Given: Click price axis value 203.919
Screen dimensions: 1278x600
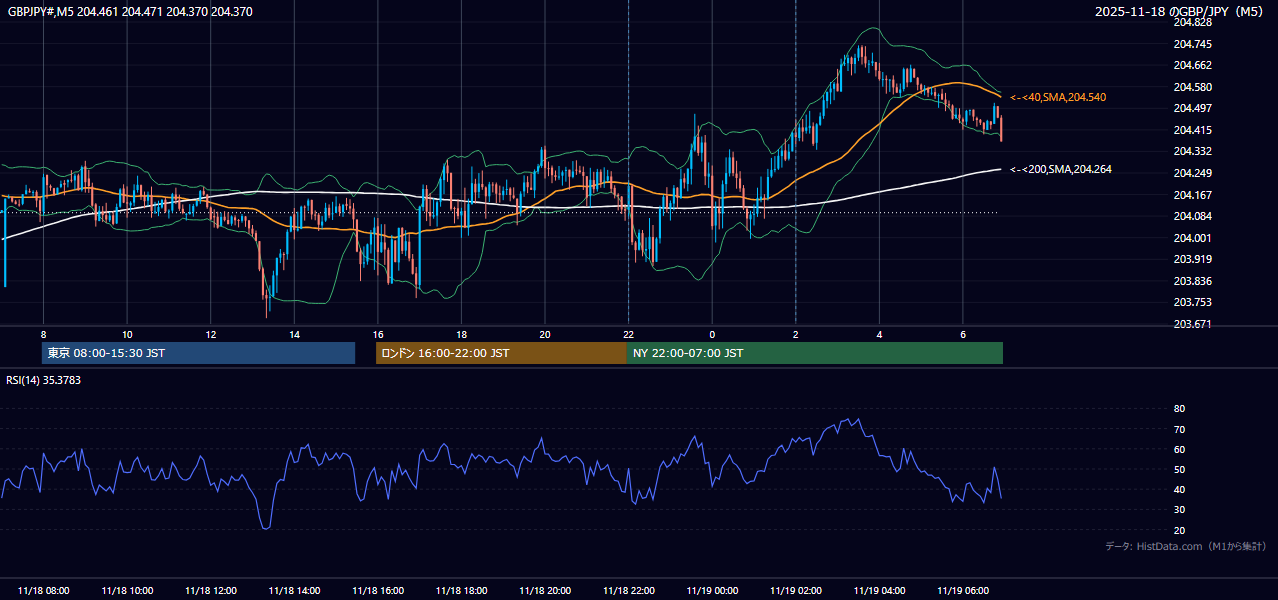Looking at the screenshot, I should [1192, 259].
